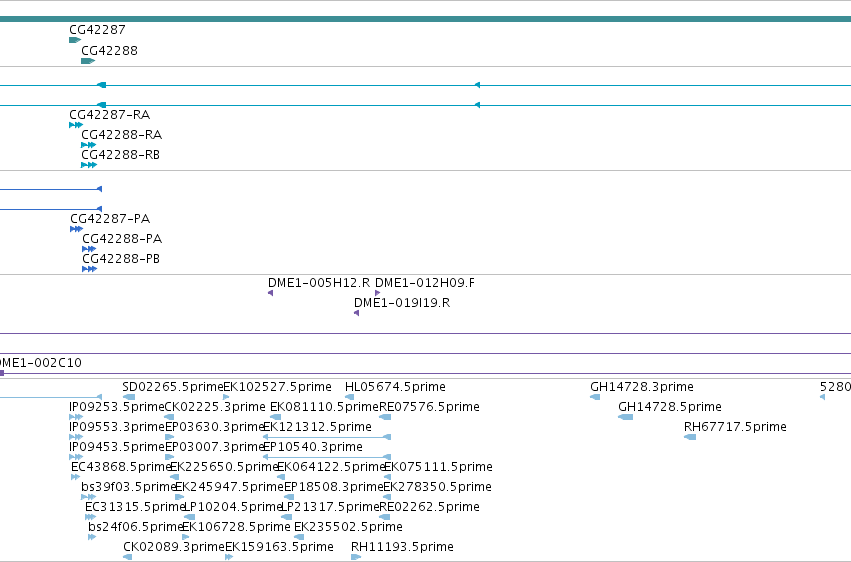
Task: Click the DME1-012H09.F arrowhead glyph
Action: click(x=378, y=293)
